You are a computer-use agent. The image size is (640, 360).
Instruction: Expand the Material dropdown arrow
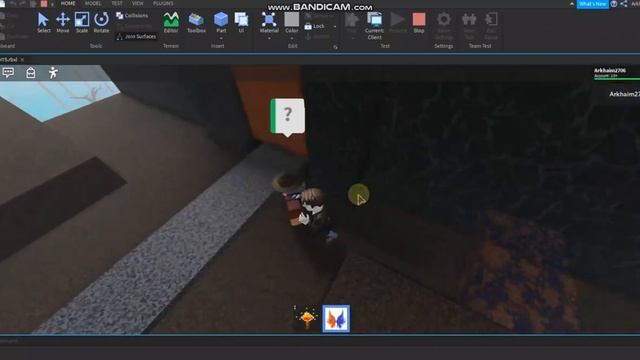(x=269, y=38)
